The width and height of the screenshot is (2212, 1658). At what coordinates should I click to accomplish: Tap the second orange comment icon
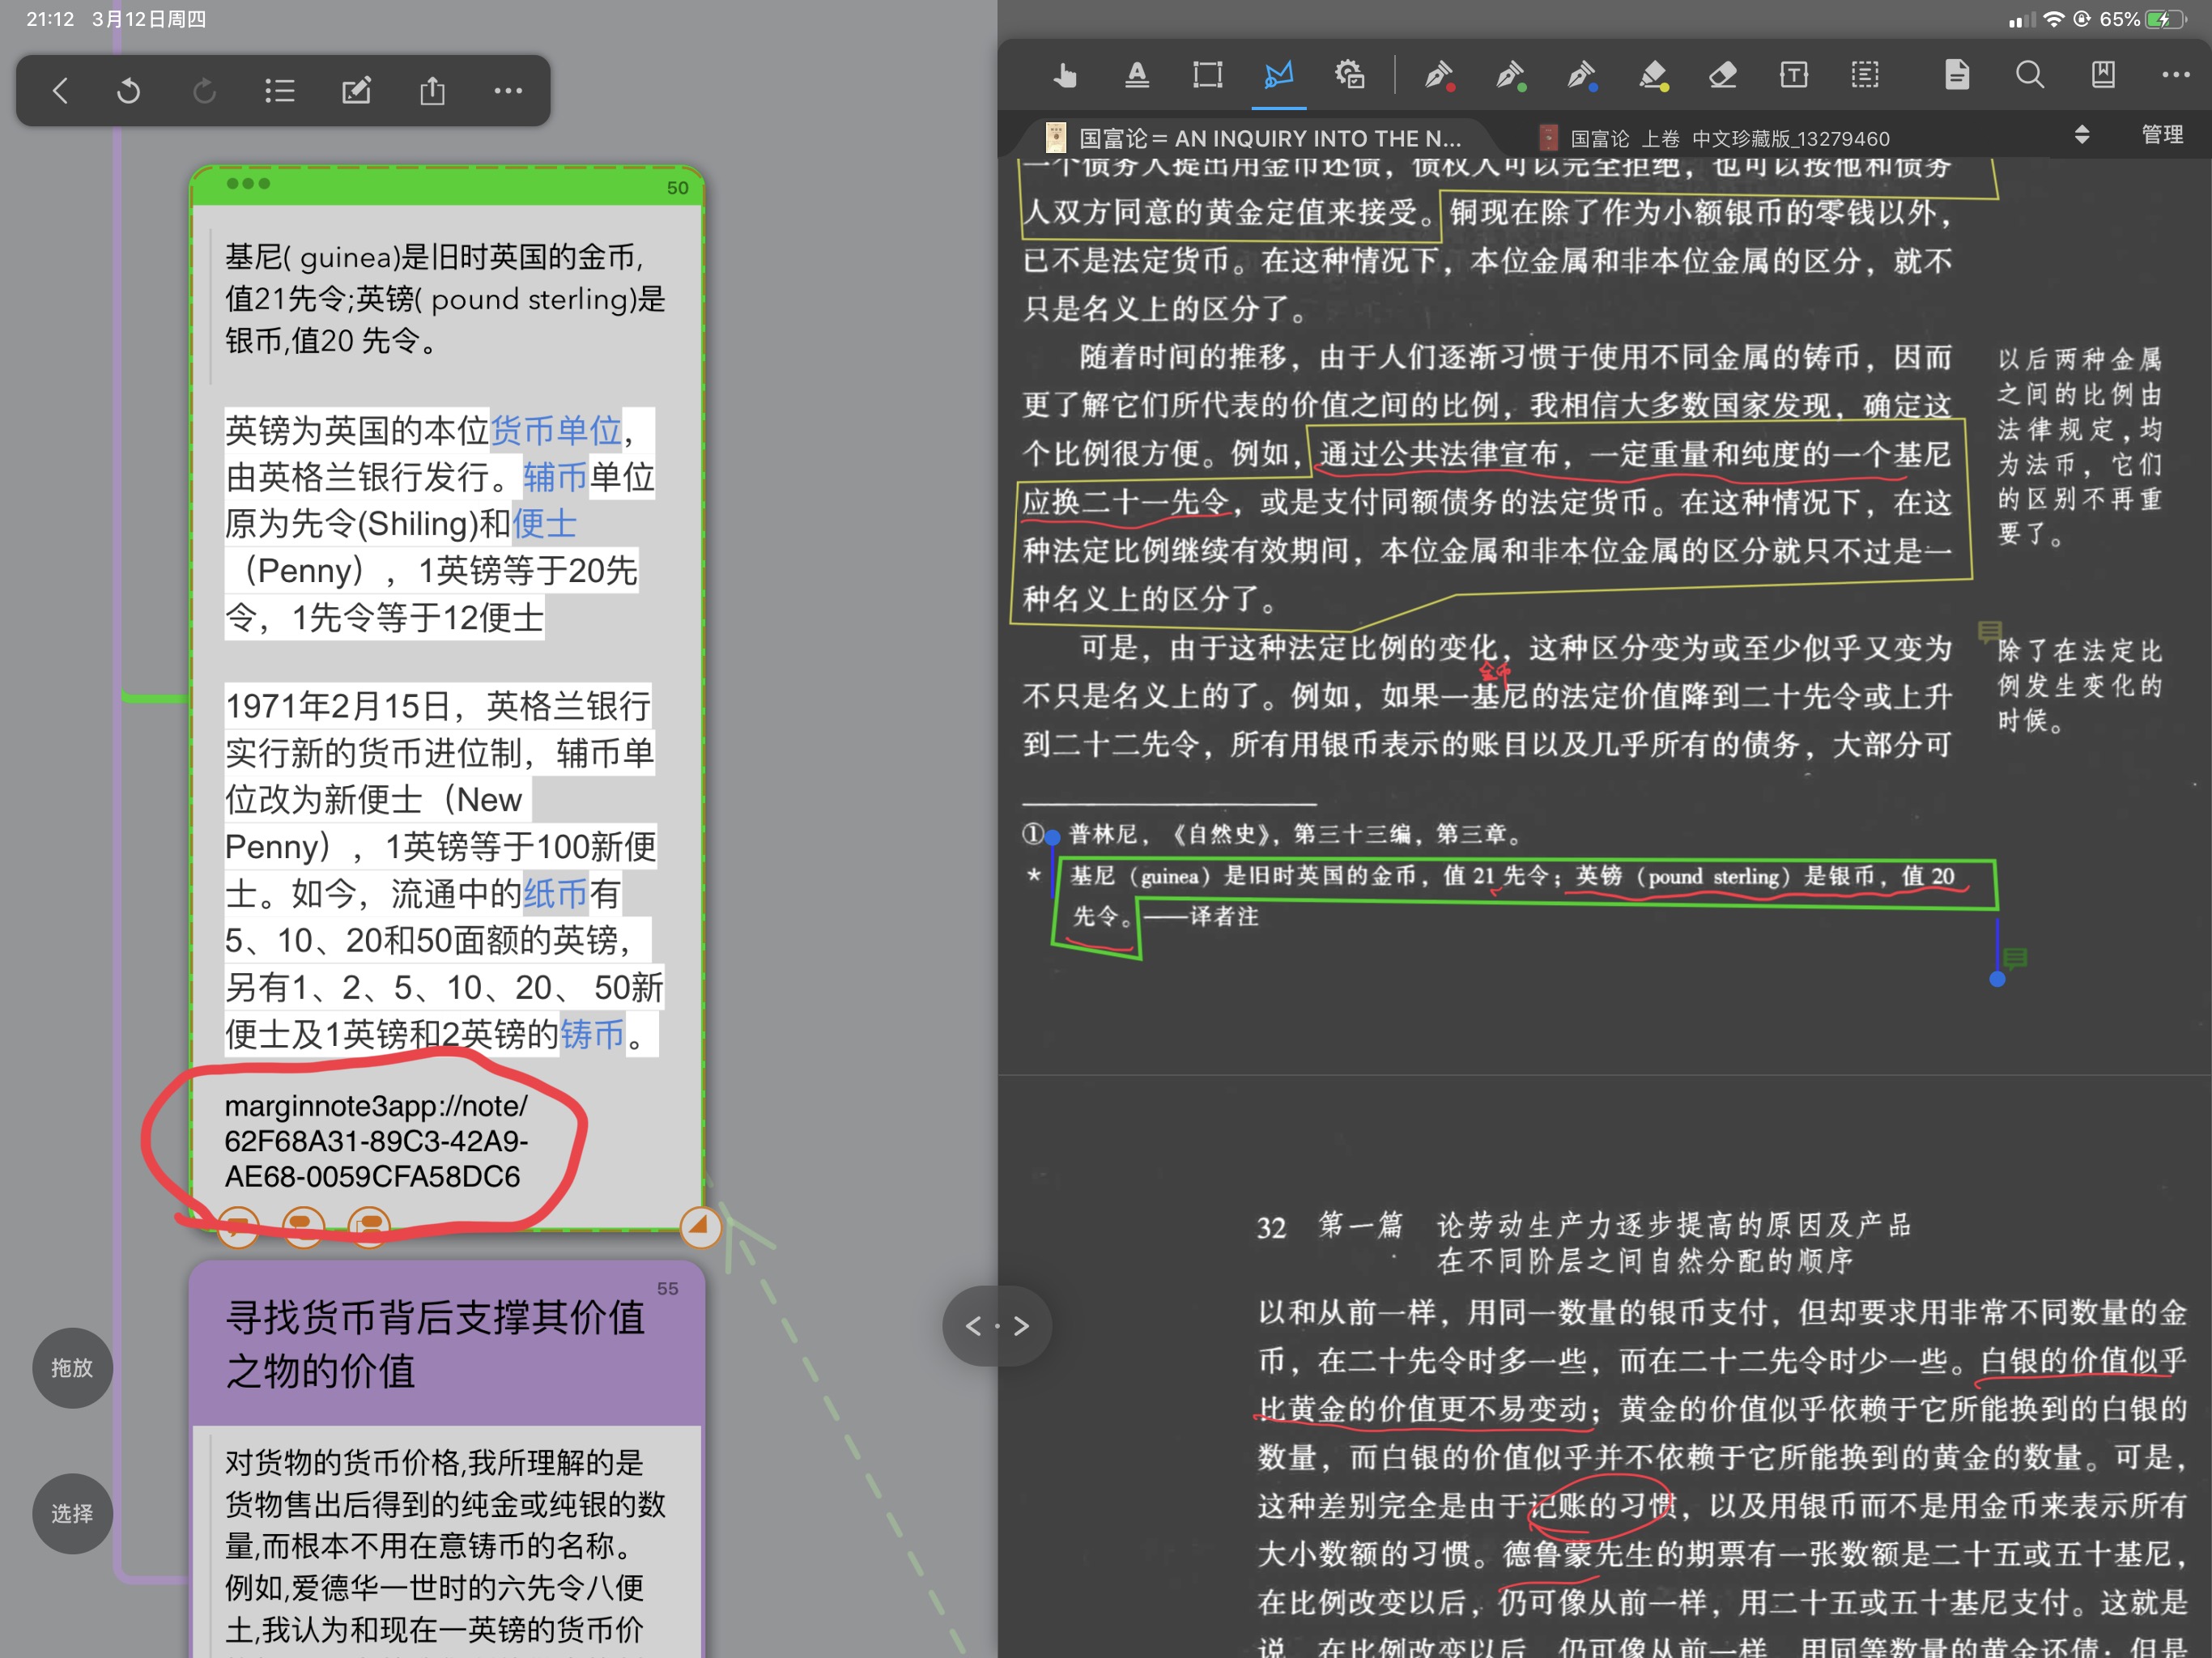click(303, 1226)
